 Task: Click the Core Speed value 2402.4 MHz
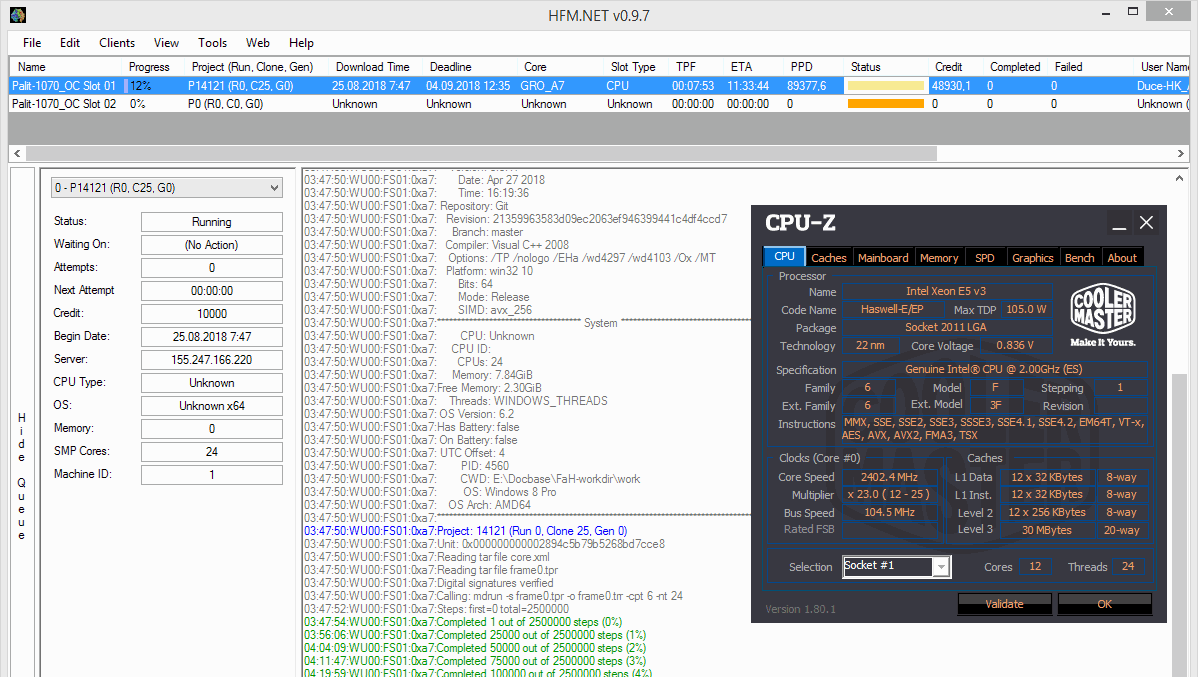[889, 477]
